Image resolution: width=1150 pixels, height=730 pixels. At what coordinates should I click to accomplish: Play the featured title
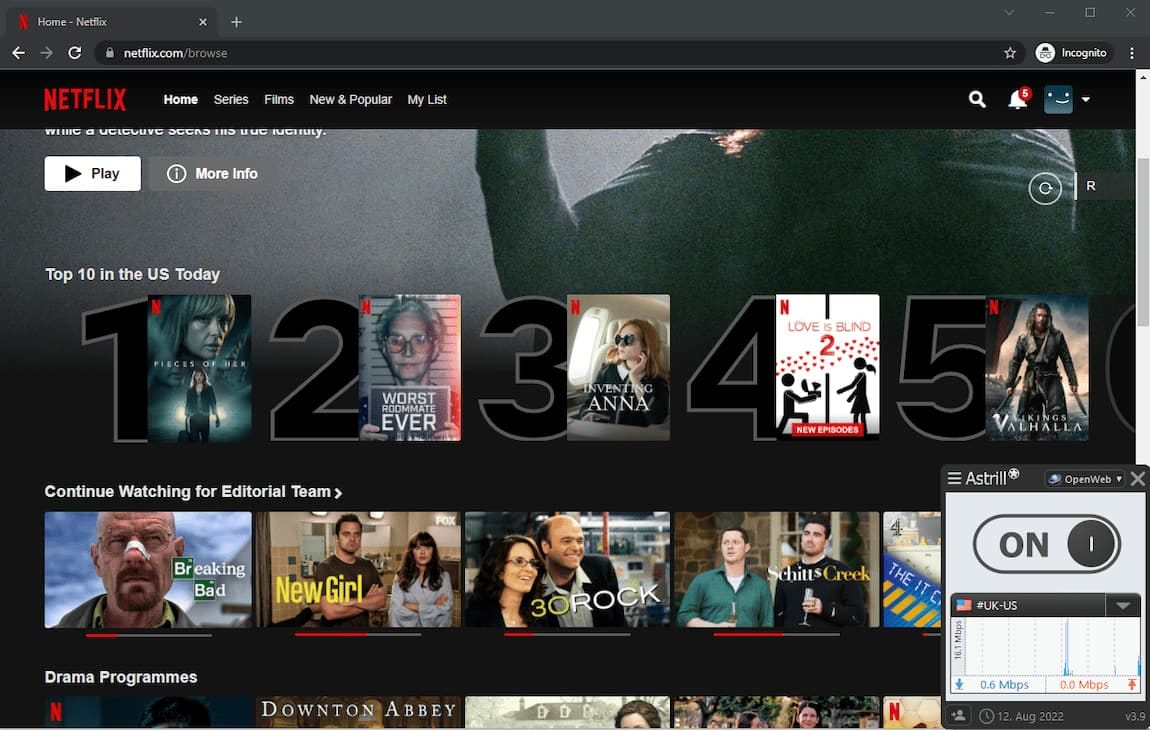(x=92, y=173)
